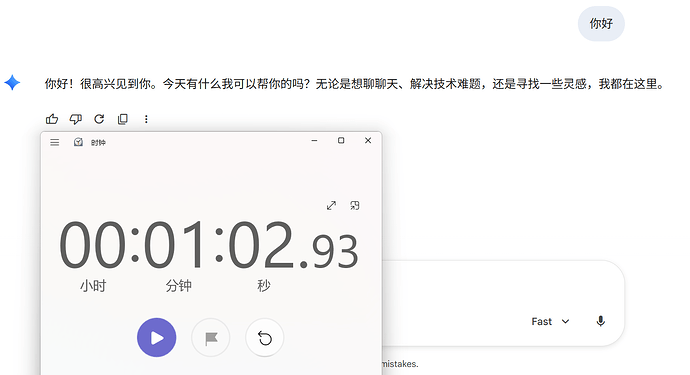
Task: Click the 时钟 window title
Action: [x=98, y=143]
